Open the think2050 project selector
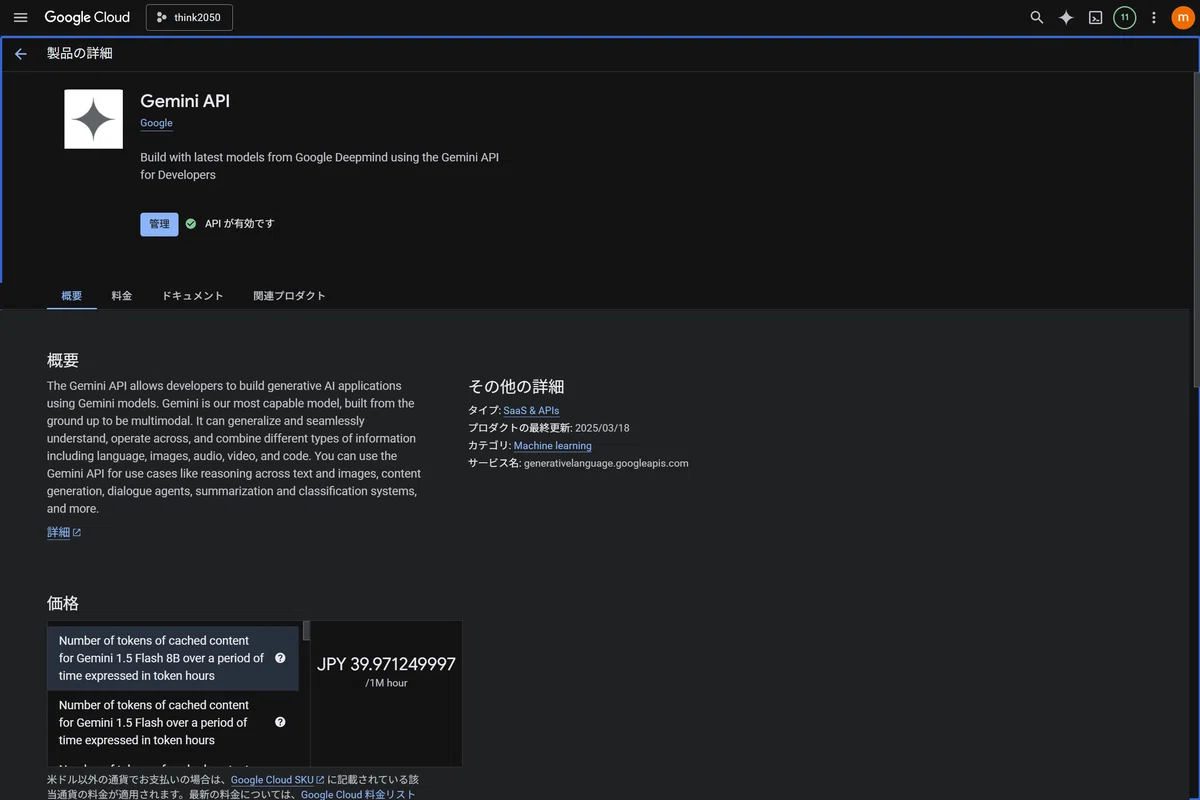 coord(189,17)
